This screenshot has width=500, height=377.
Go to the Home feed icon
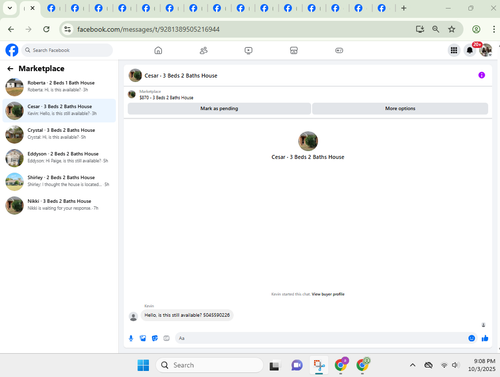pos(158,51)
